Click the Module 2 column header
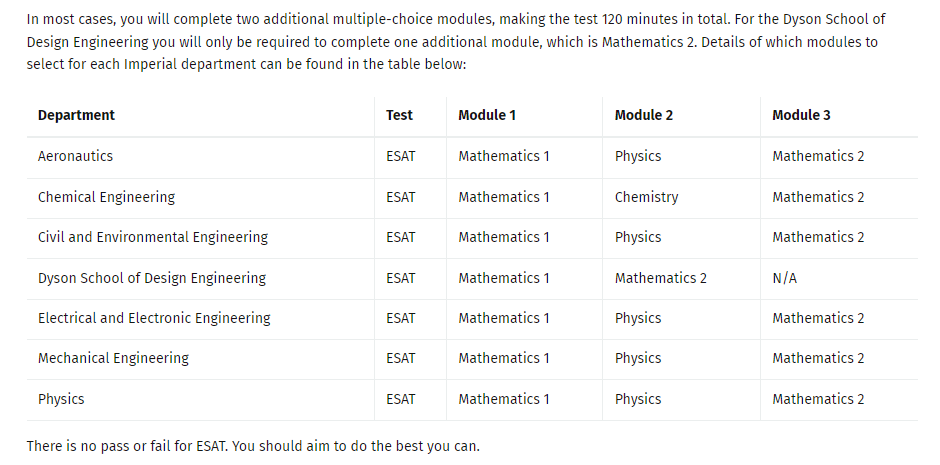Image resolution: width=940 pixels, height=465 pixels. coord(644,115)
